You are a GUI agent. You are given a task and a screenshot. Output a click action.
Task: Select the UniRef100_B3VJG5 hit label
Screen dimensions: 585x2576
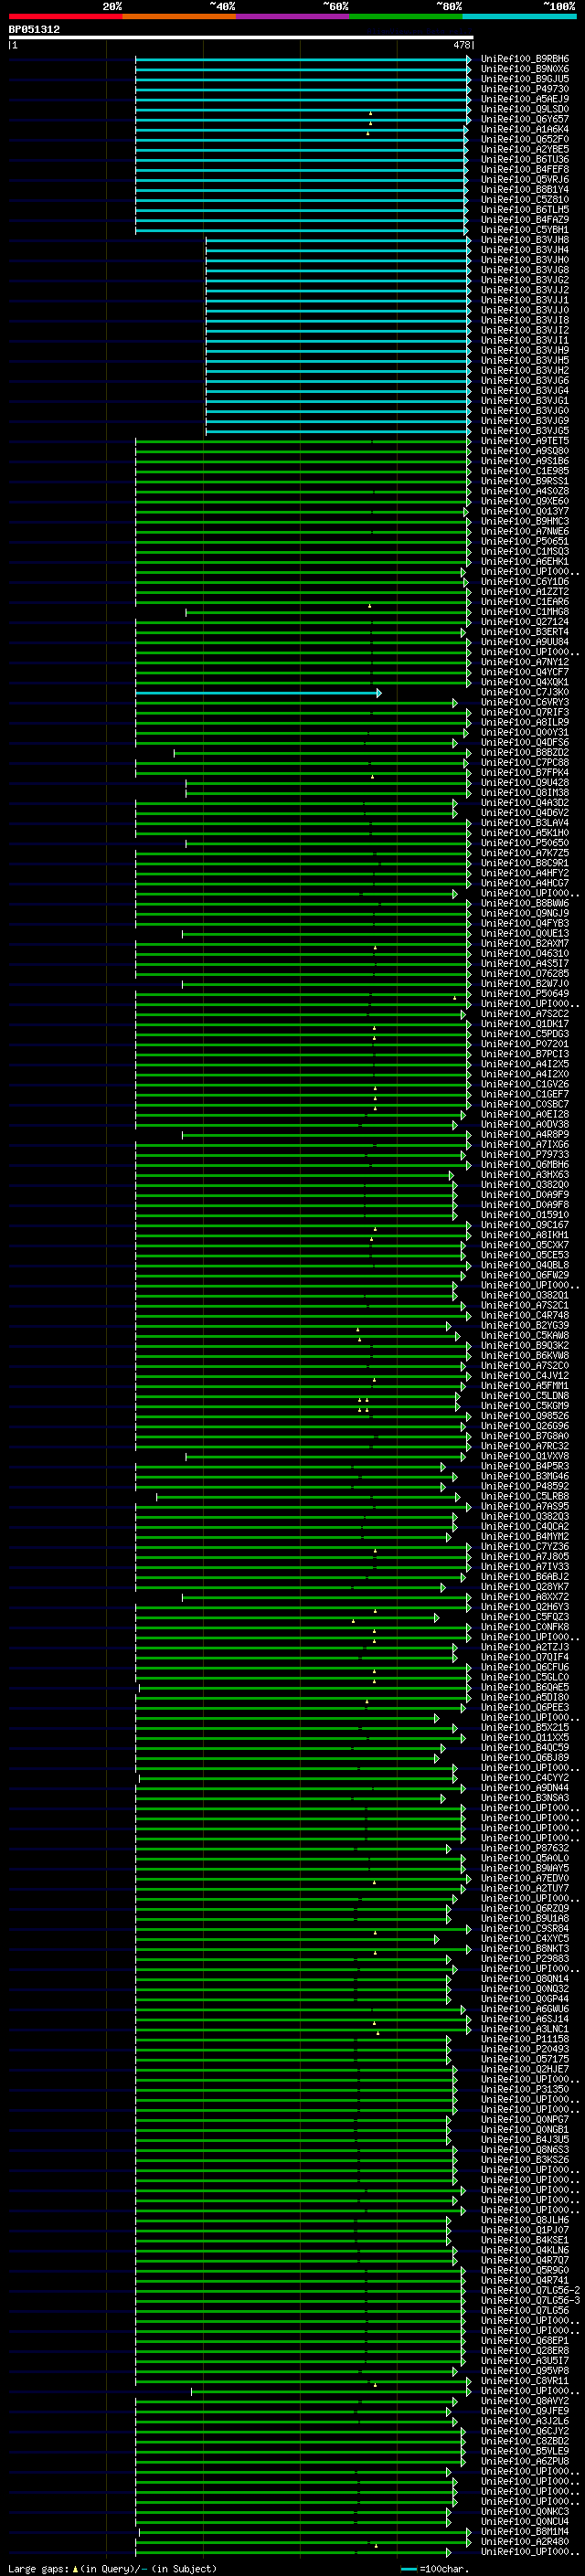[x=525, y=430]
